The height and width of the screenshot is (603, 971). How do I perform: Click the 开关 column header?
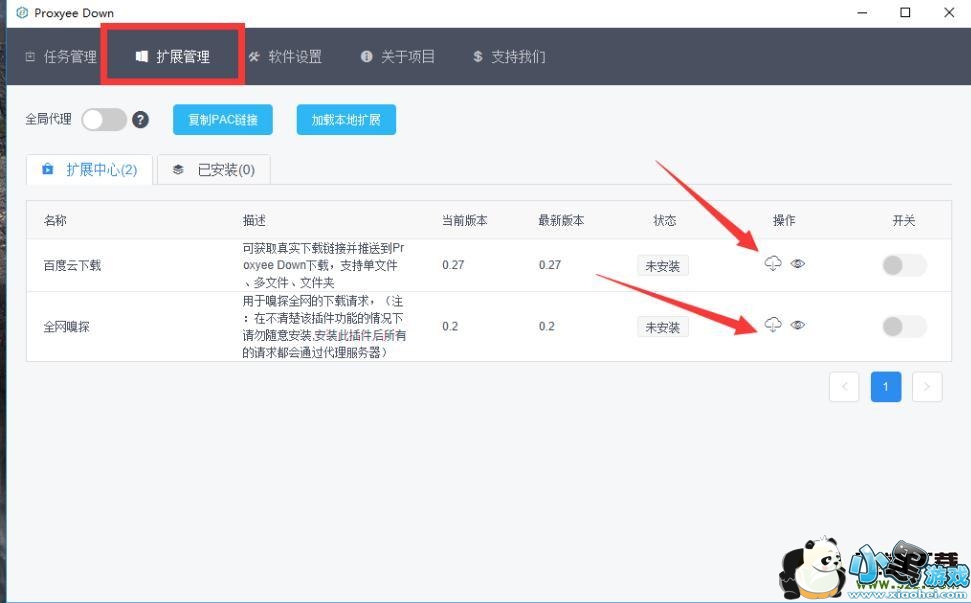904,220
